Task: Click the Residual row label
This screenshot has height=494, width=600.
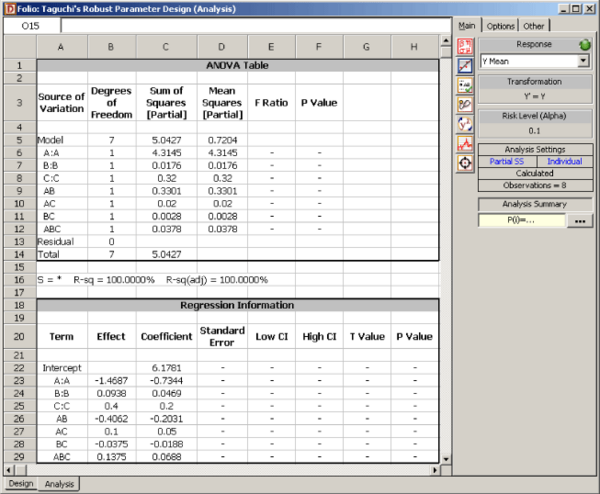Action: (56, 241)
